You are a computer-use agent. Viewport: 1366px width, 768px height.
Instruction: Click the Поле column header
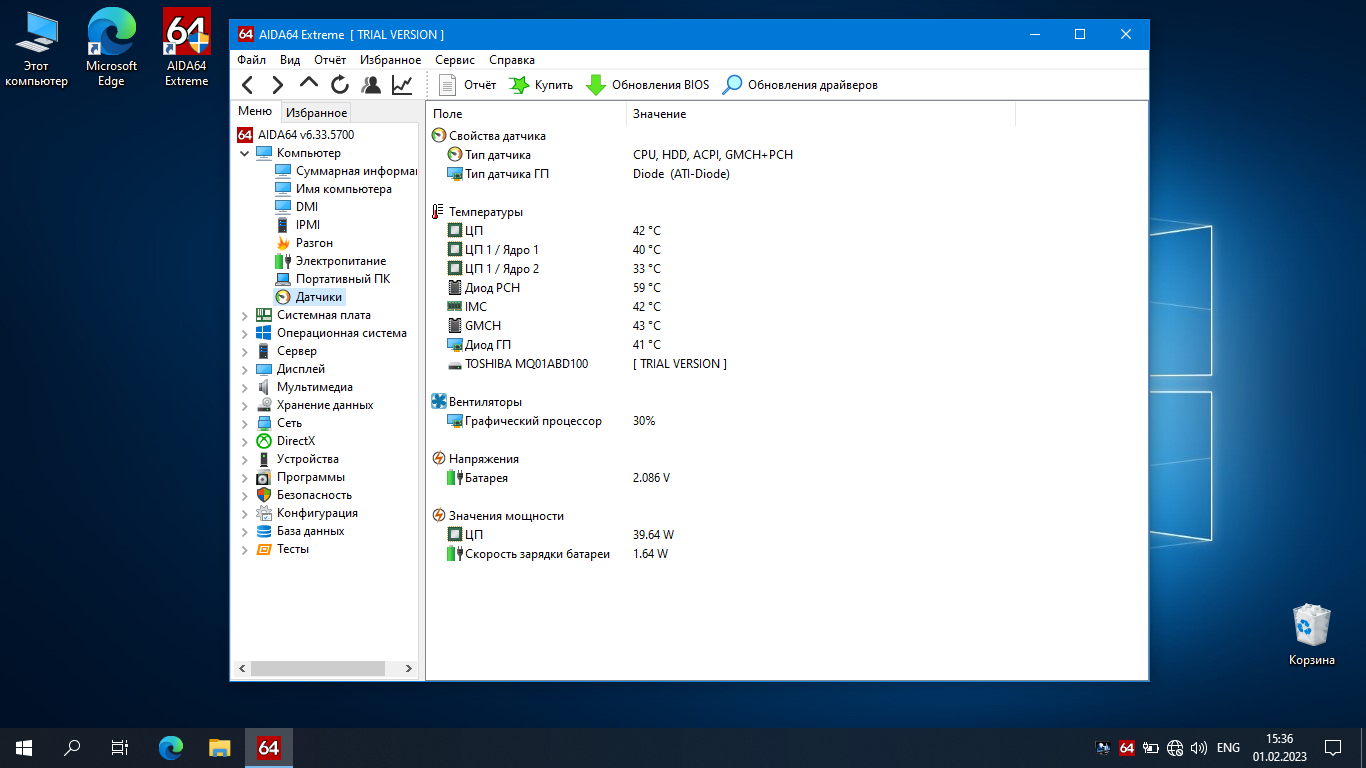click(x=526, y=114)
